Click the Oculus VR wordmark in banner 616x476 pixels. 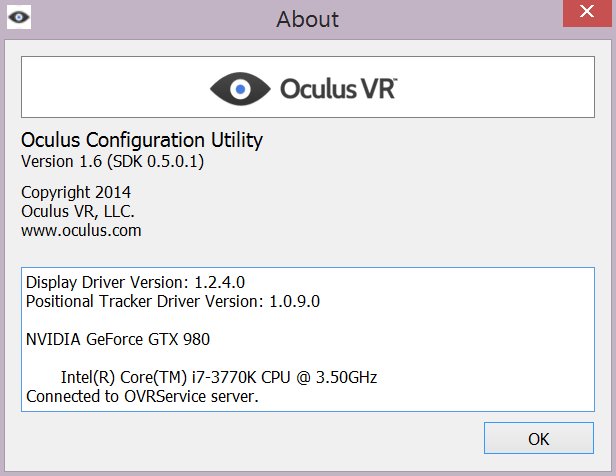[x=338, y=89]
